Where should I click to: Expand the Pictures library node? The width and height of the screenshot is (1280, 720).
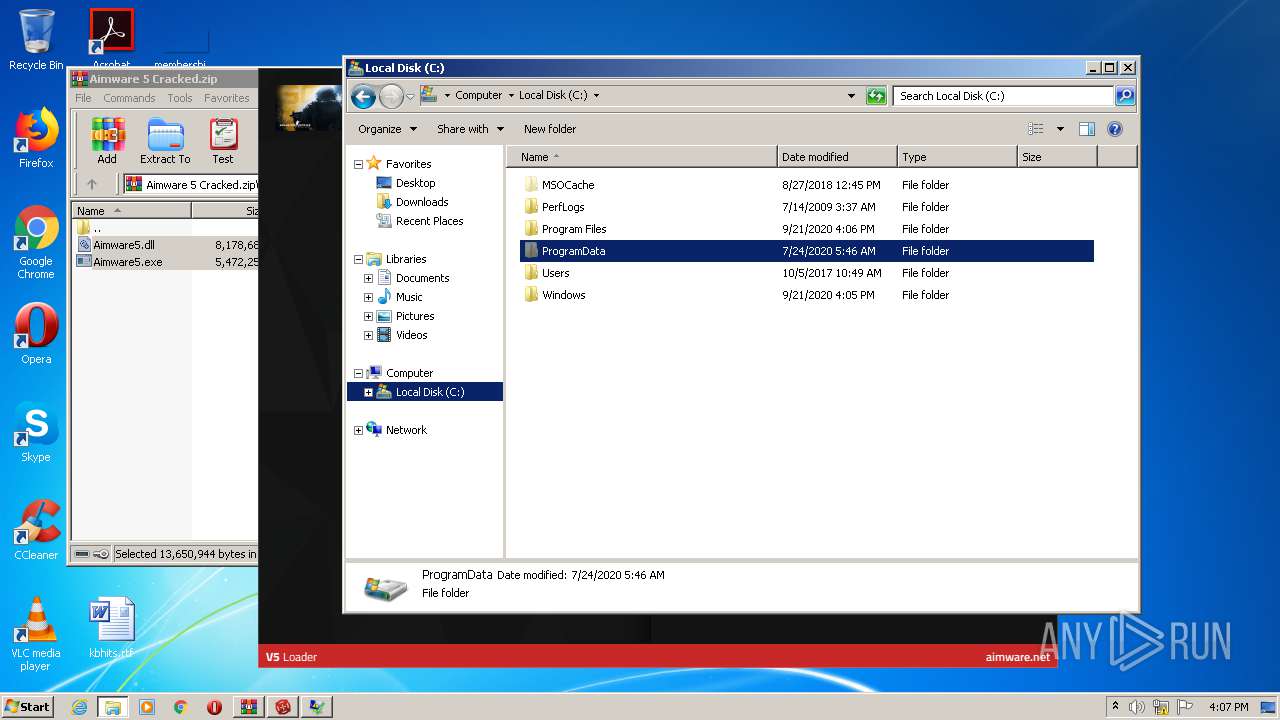tap(368, 316)
